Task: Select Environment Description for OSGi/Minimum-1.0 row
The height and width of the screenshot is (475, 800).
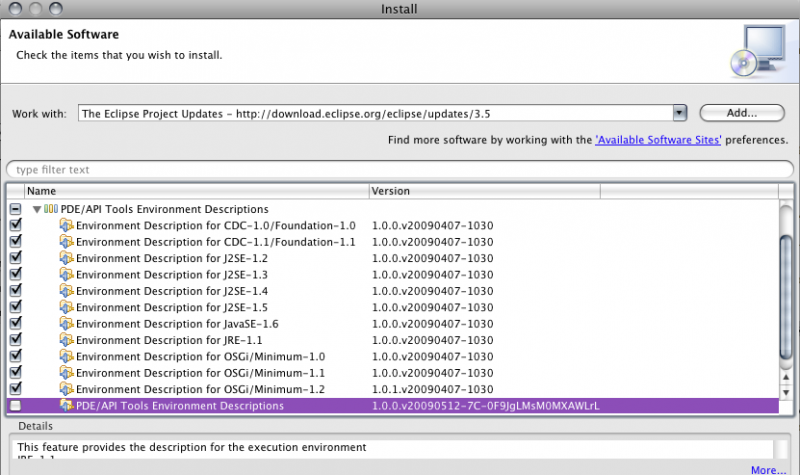Action: click(393, 356)
